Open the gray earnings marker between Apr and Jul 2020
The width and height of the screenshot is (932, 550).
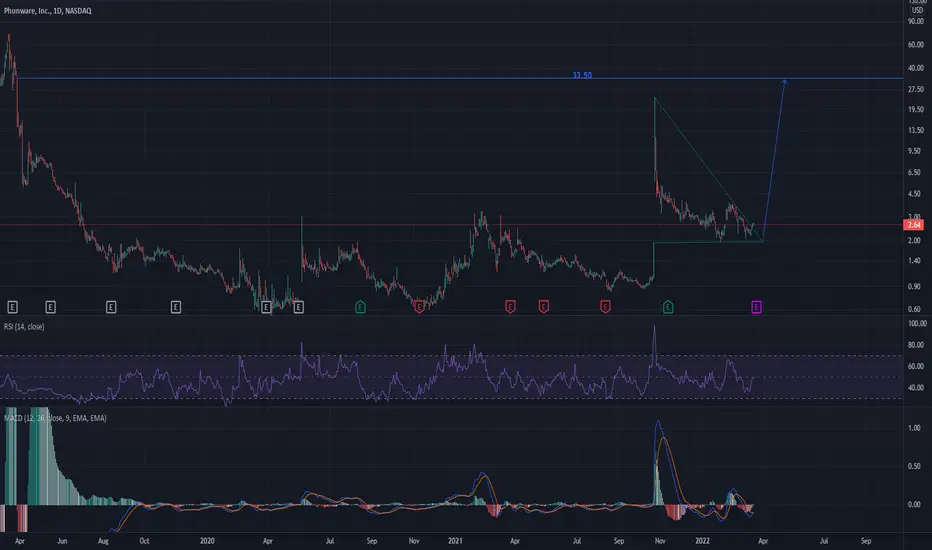tap(298, 307)
